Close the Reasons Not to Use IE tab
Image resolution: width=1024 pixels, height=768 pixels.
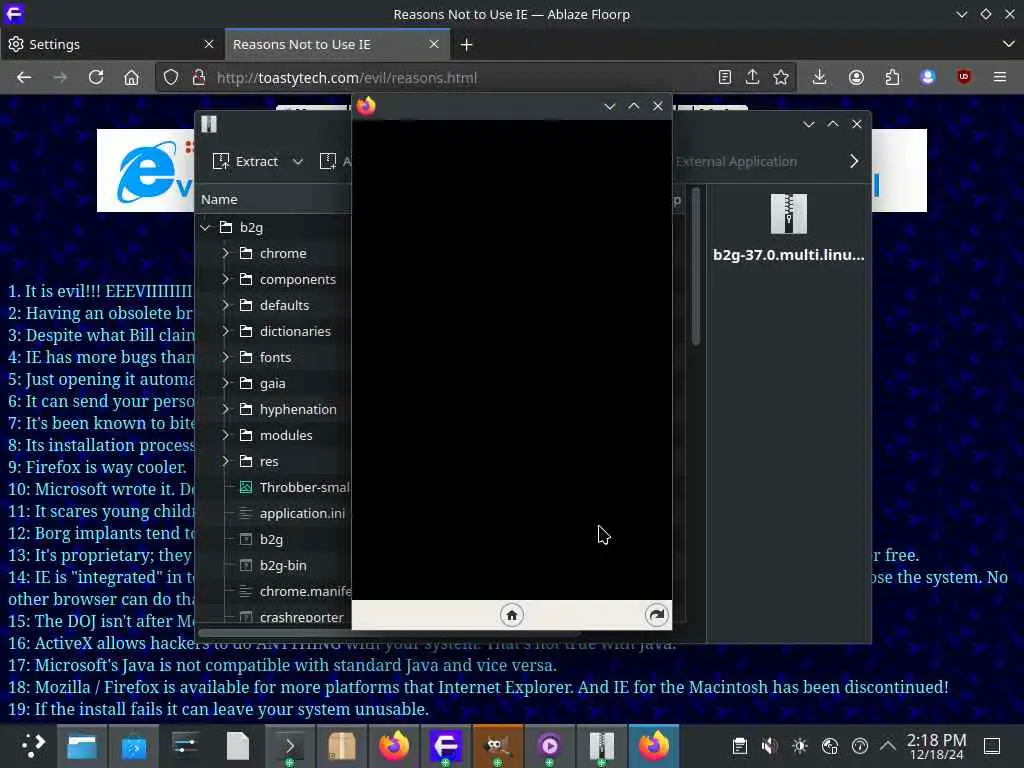click(434, 44)
